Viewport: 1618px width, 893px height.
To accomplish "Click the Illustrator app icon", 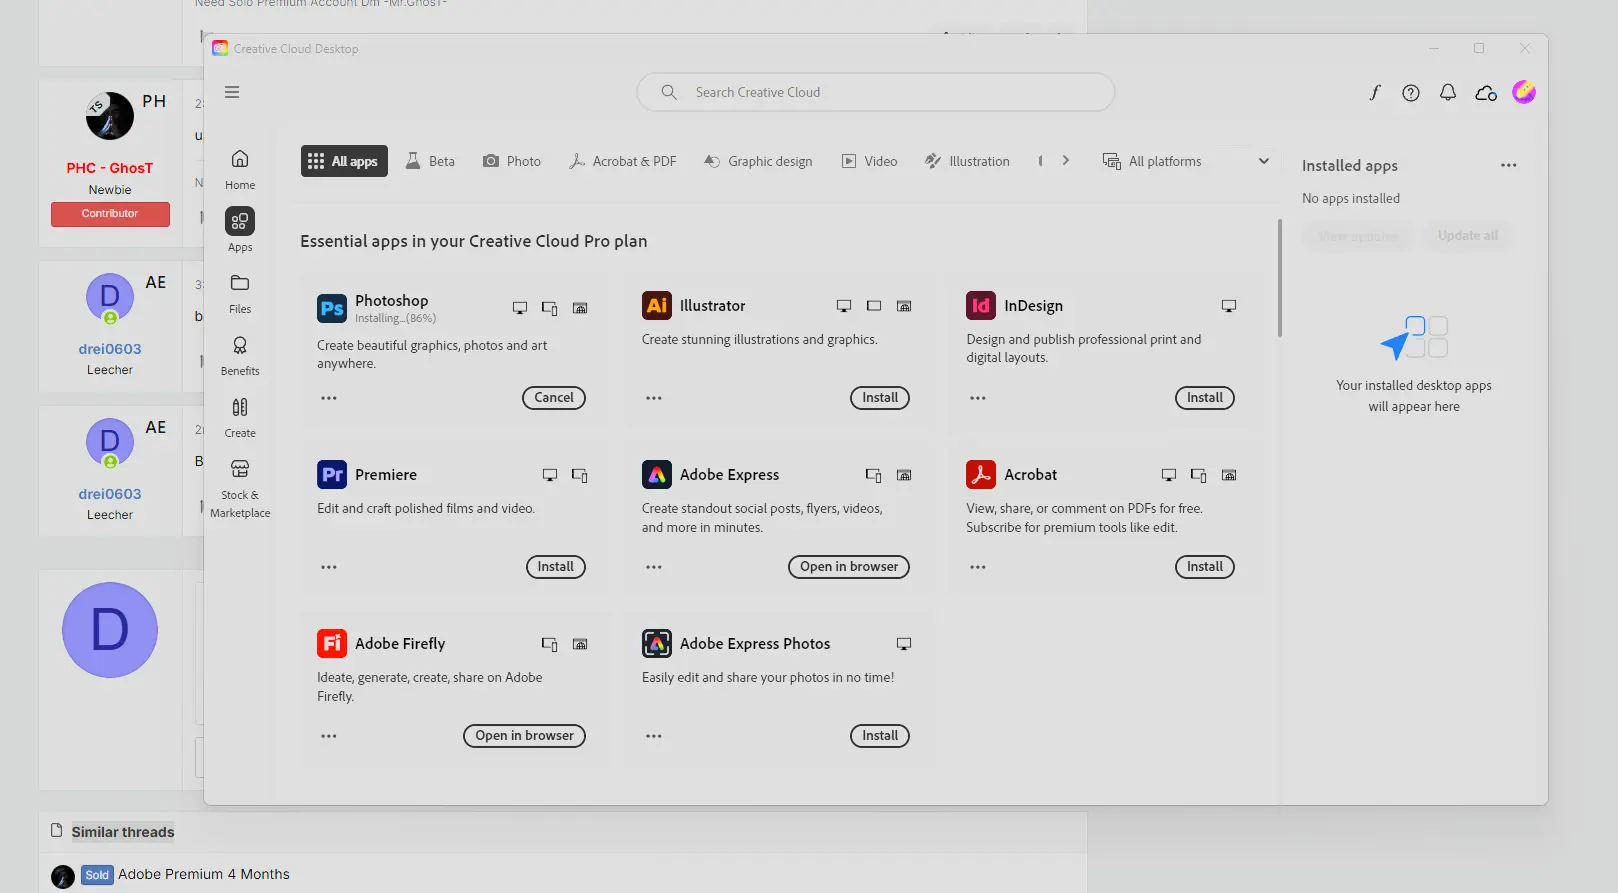I will click(657, 305).
